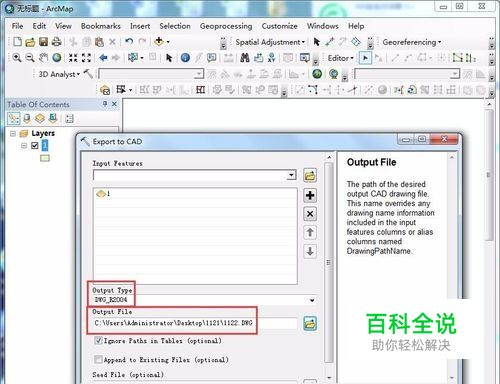Open the Help menu
Viewport: 500px width, 384px height.
point(356,26)
